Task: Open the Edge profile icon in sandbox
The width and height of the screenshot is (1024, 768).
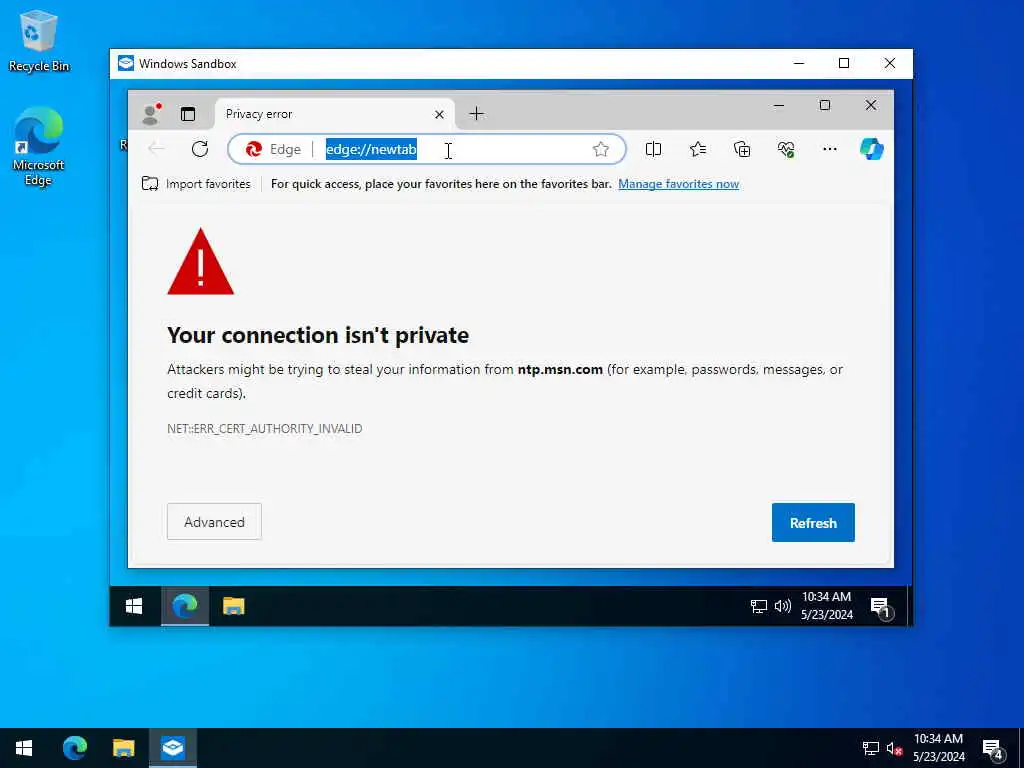Action: tap(151, 114)
